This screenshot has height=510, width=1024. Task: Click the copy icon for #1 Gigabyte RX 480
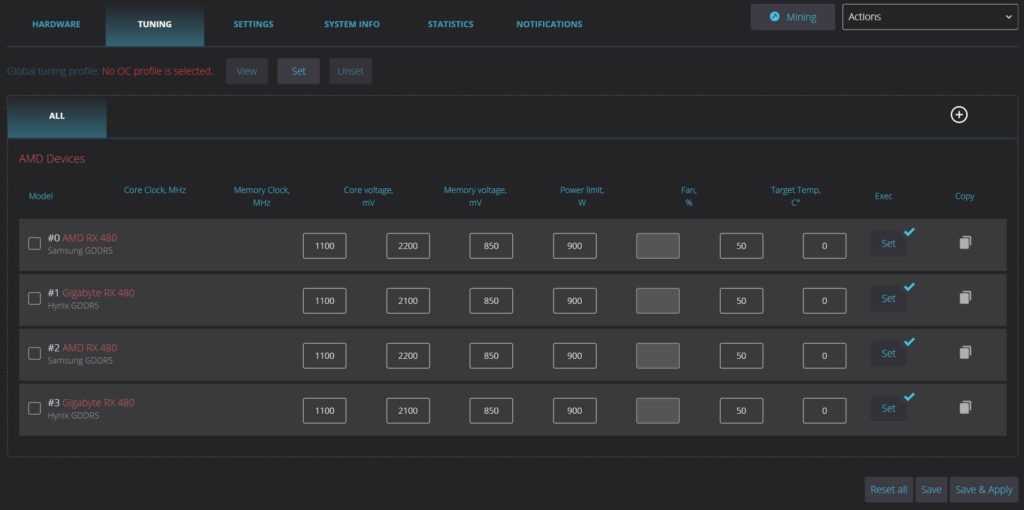point(964,298)
